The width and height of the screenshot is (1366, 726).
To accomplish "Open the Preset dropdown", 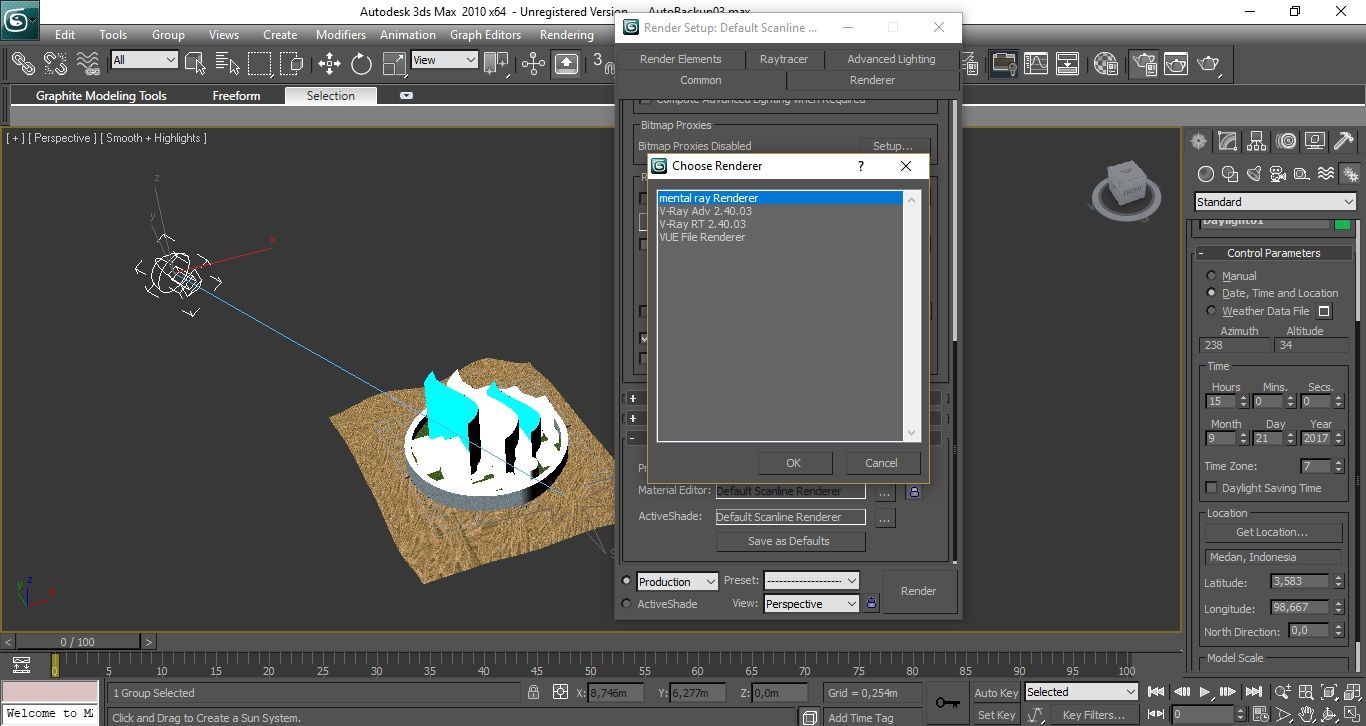I will pos(811,581).
